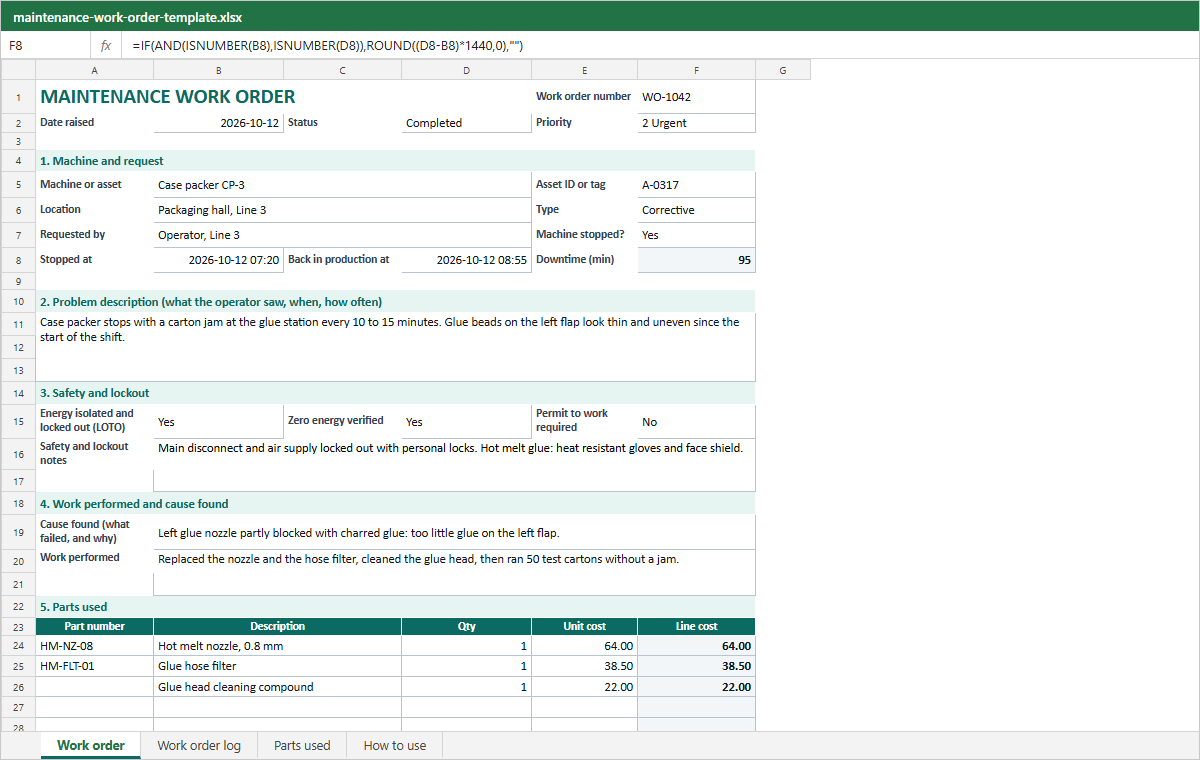
Task: Click the location Packaging hall, Line 3
Action: 343,210
